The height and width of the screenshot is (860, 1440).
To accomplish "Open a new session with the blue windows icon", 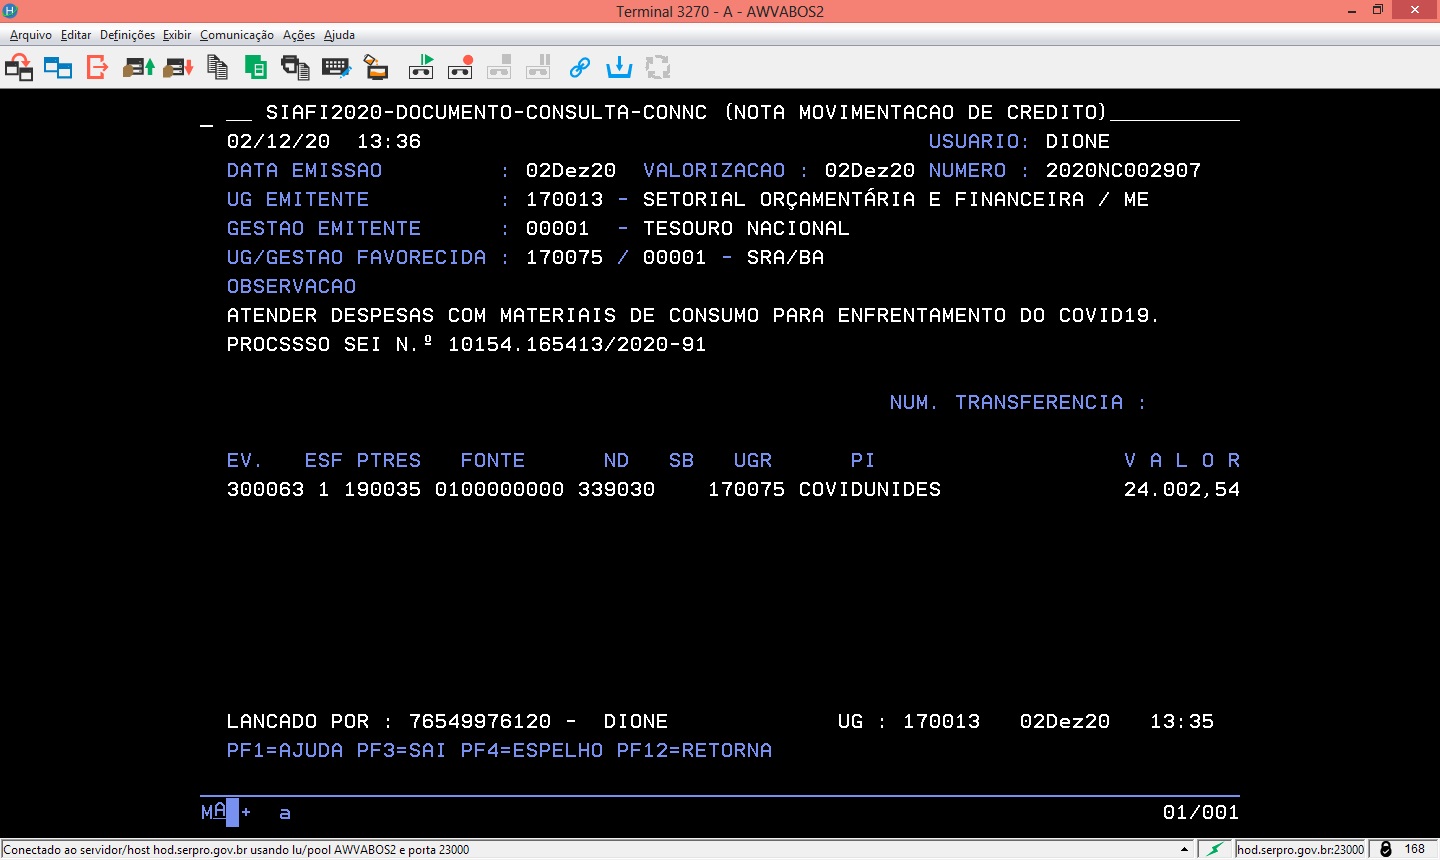I will point(58,68).
